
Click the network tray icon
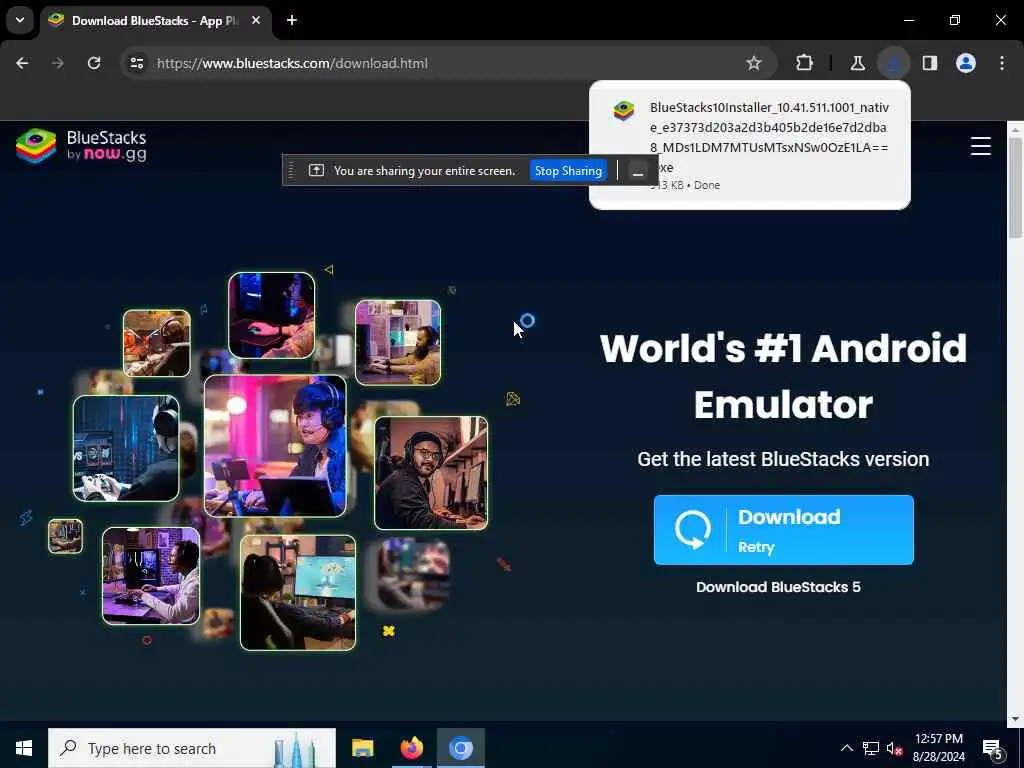[871, 748]
